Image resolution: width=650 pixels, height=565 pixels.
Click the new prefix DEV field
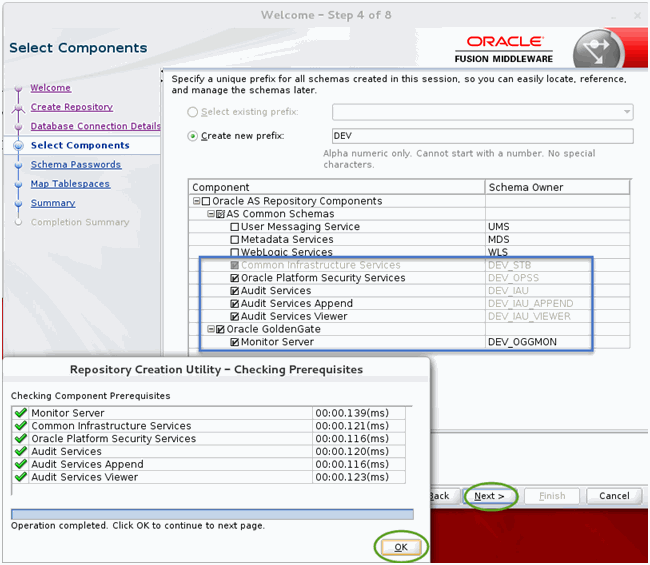click(x=483, y=136)
